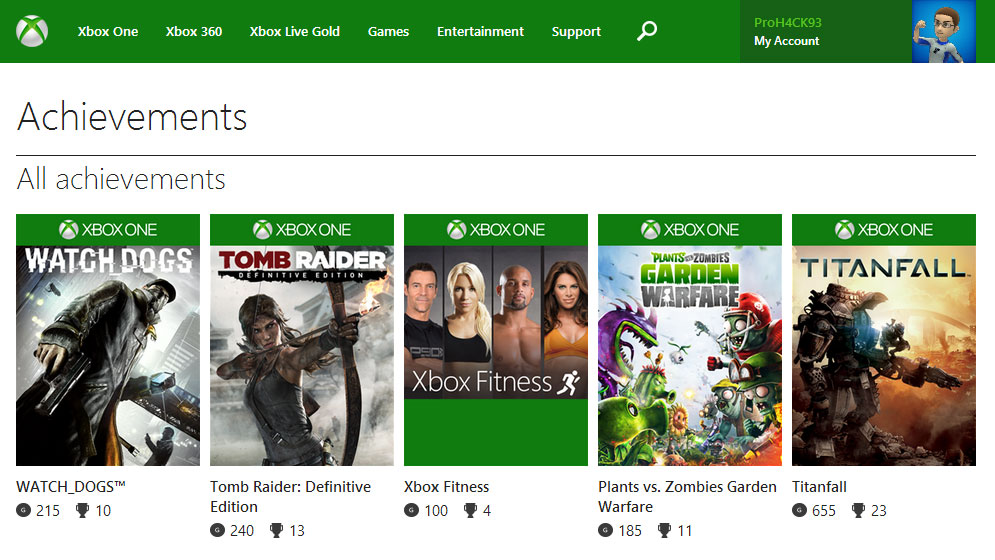
Task: Click Xbox One banner above Titanfall cover
Action: coord(884,230)
